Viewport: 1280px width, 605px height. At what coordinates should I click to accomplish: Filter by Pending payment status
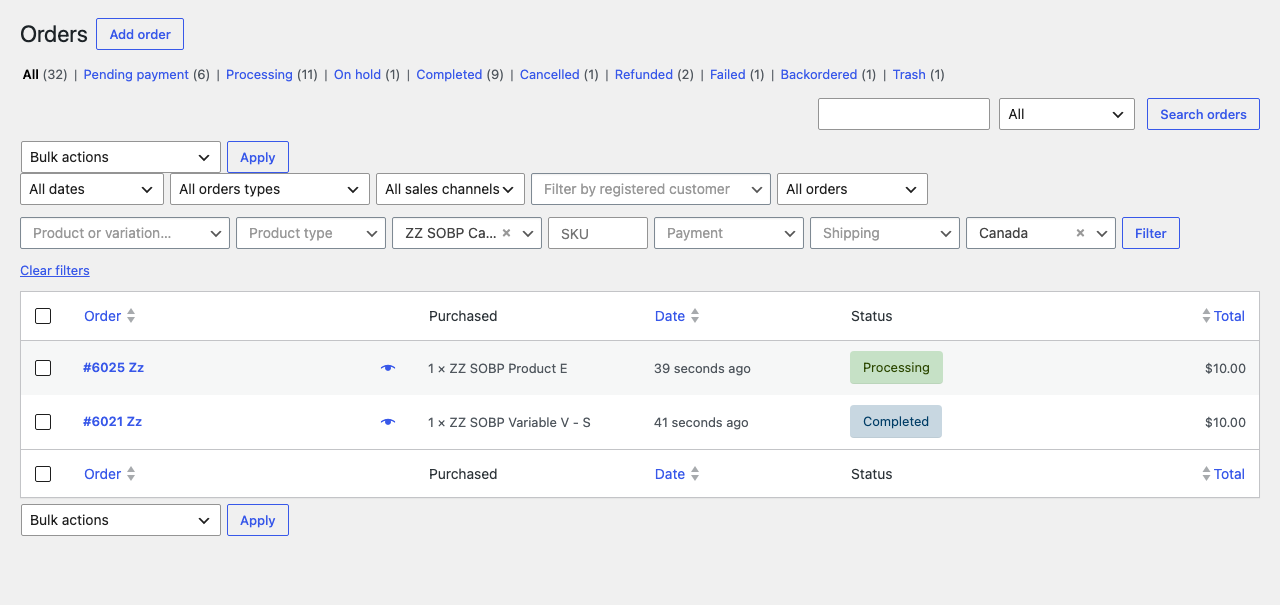click(136, 74)
